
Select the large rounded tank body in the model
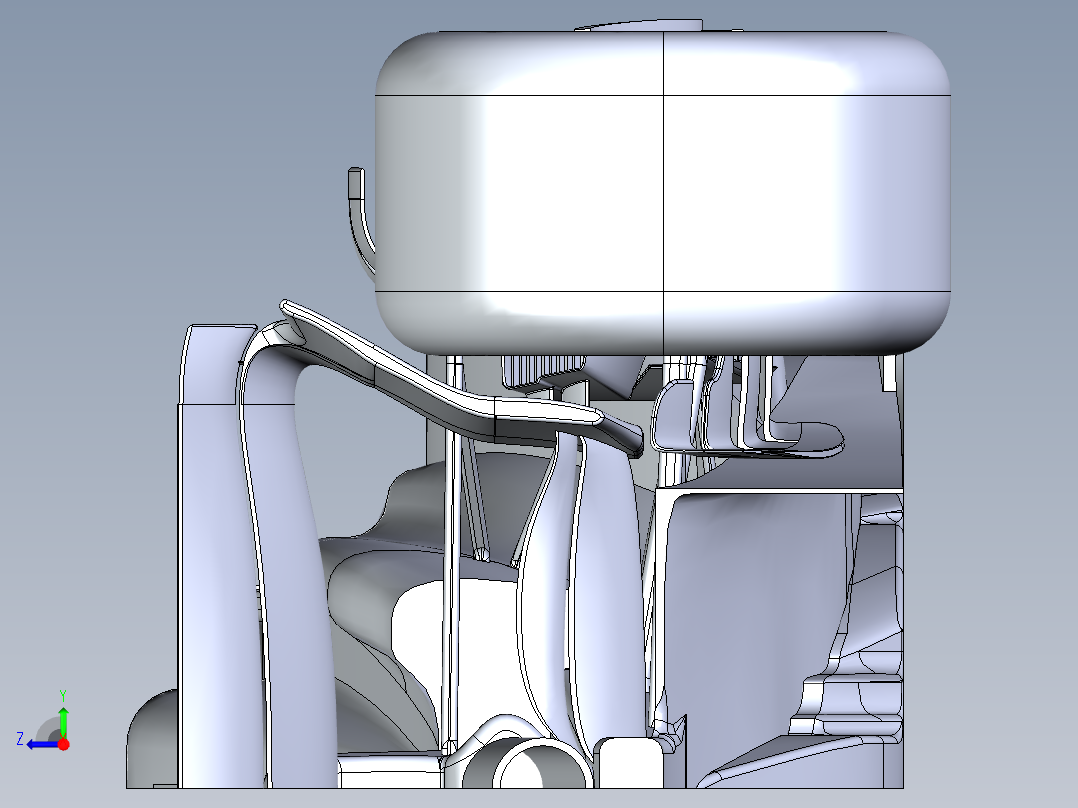coord(663,193)
